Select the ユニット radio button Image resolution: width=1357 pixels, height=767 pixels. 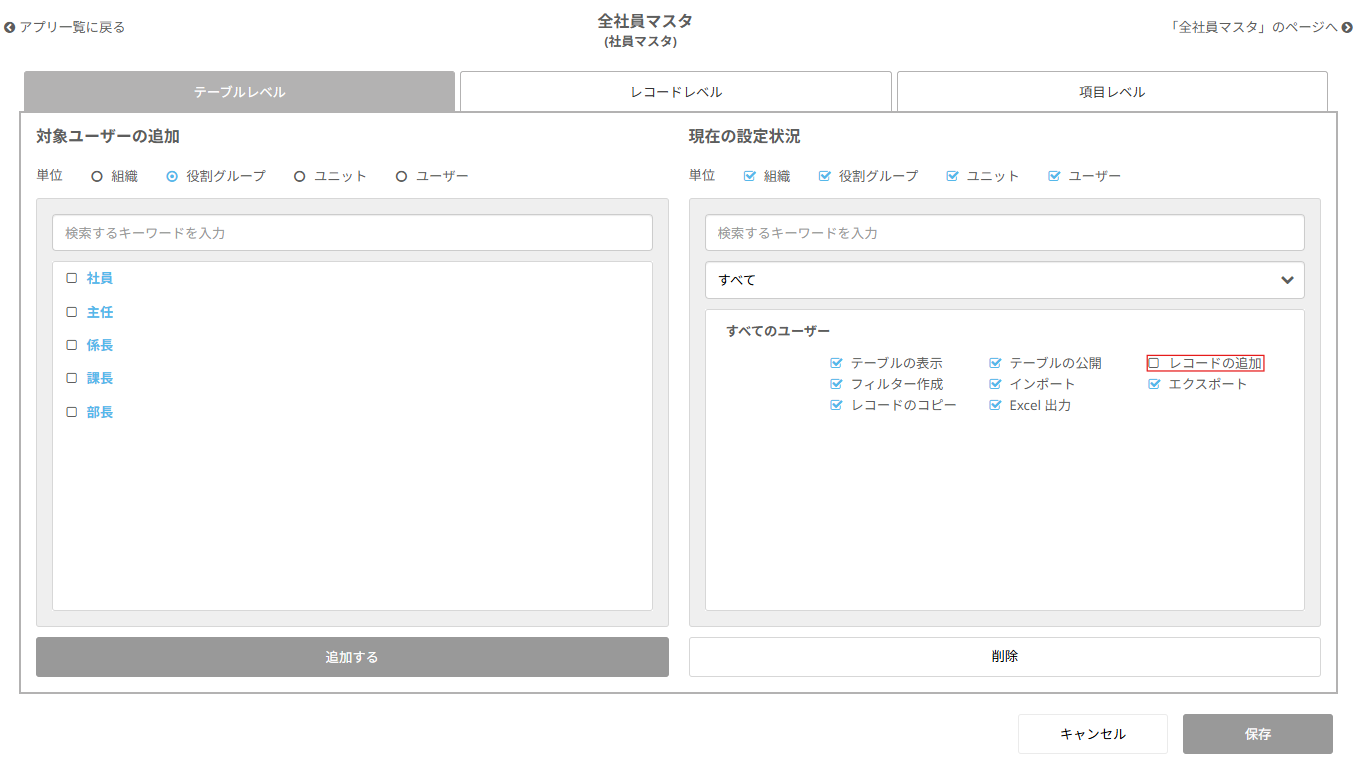(300, 176)
